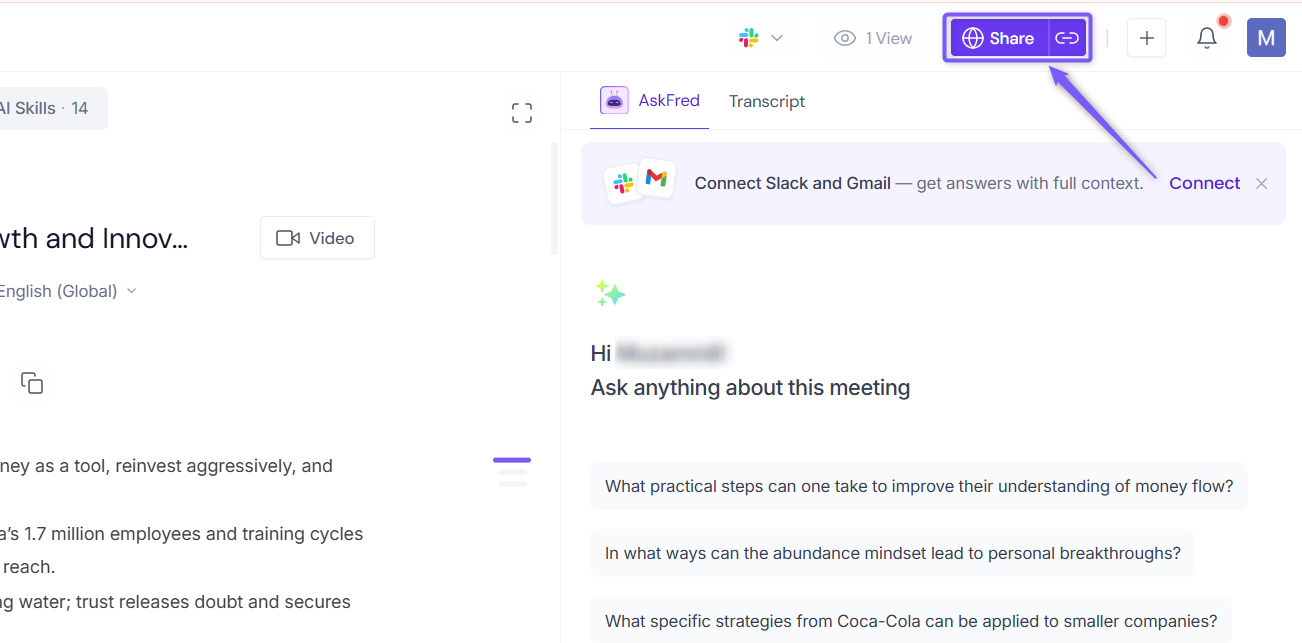Open the M user avatar menu

[x=1266, y=38]
